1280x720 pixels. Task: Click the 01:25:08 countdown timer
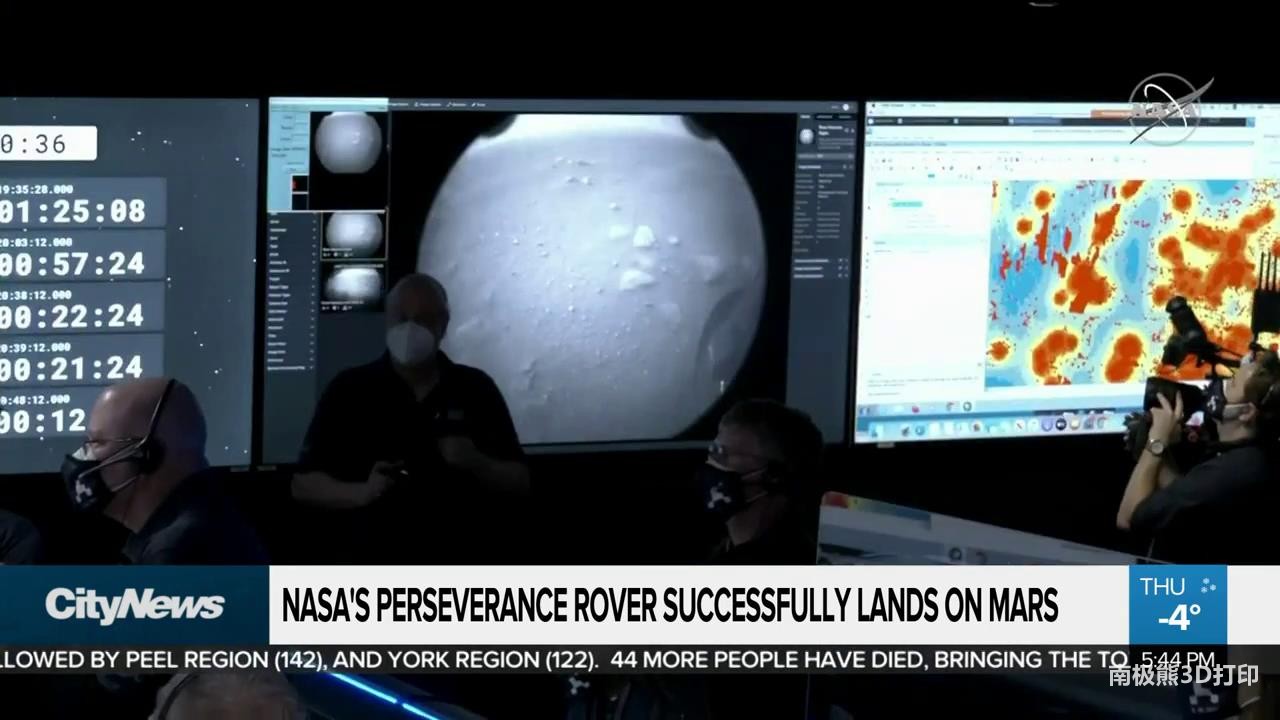coord(73,211)
